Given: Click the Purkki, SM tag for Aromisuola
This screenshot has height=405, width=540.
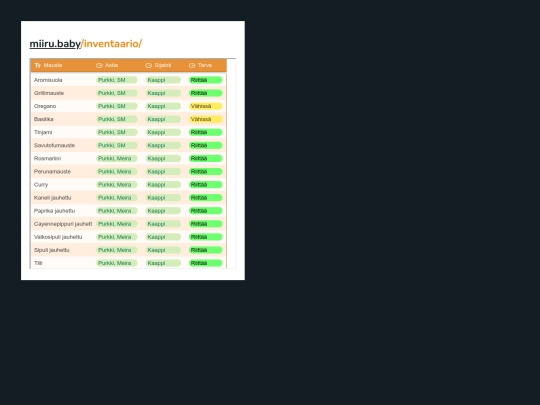Looking at the screenshot, I should tap(117, 80).
